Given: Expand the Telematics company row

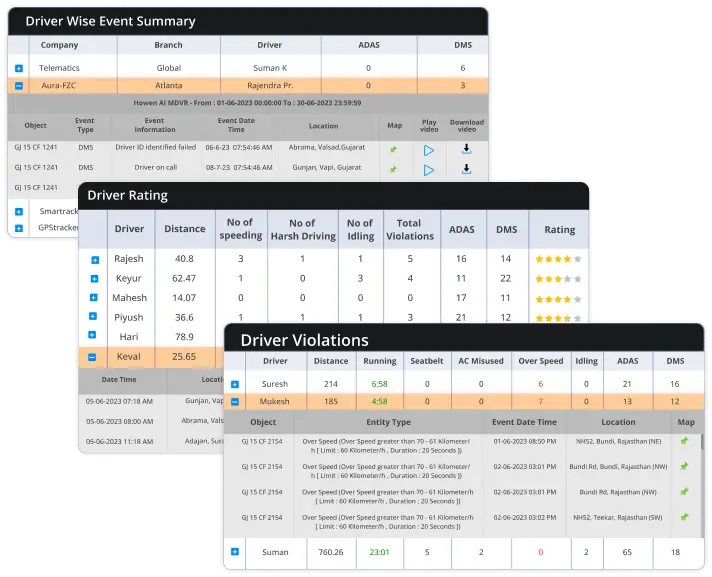Looking at the screenshot, I should point(19,69).
